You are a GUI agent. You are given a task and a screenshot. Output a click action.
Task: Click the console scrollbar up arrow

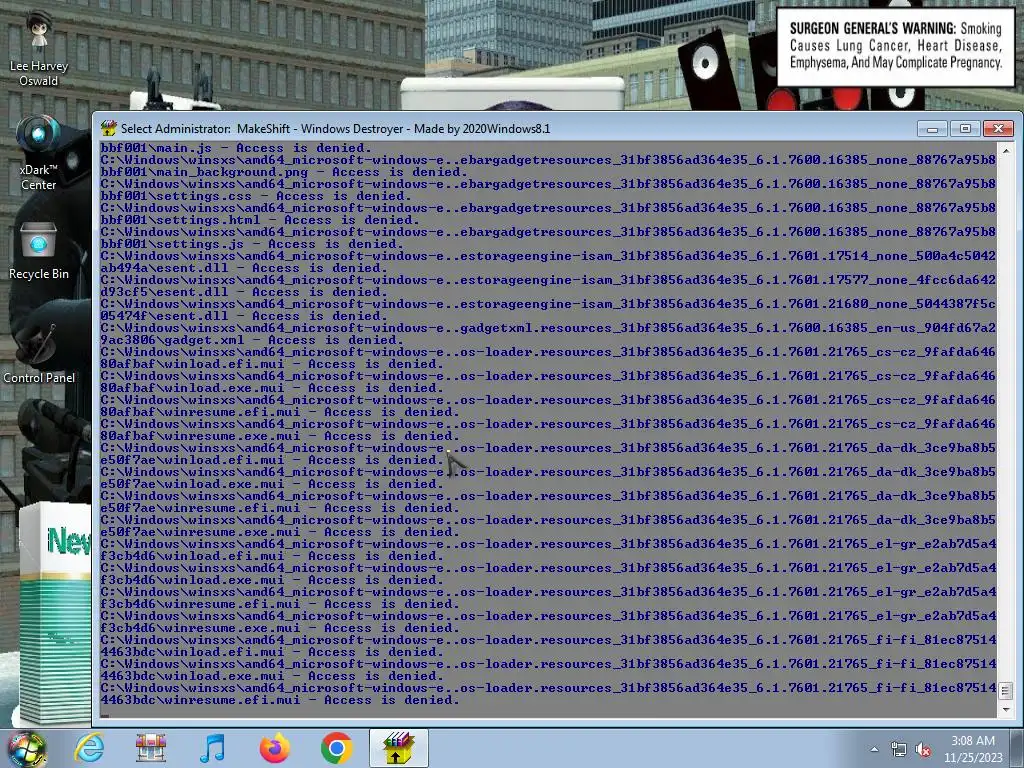[1006, 151]
